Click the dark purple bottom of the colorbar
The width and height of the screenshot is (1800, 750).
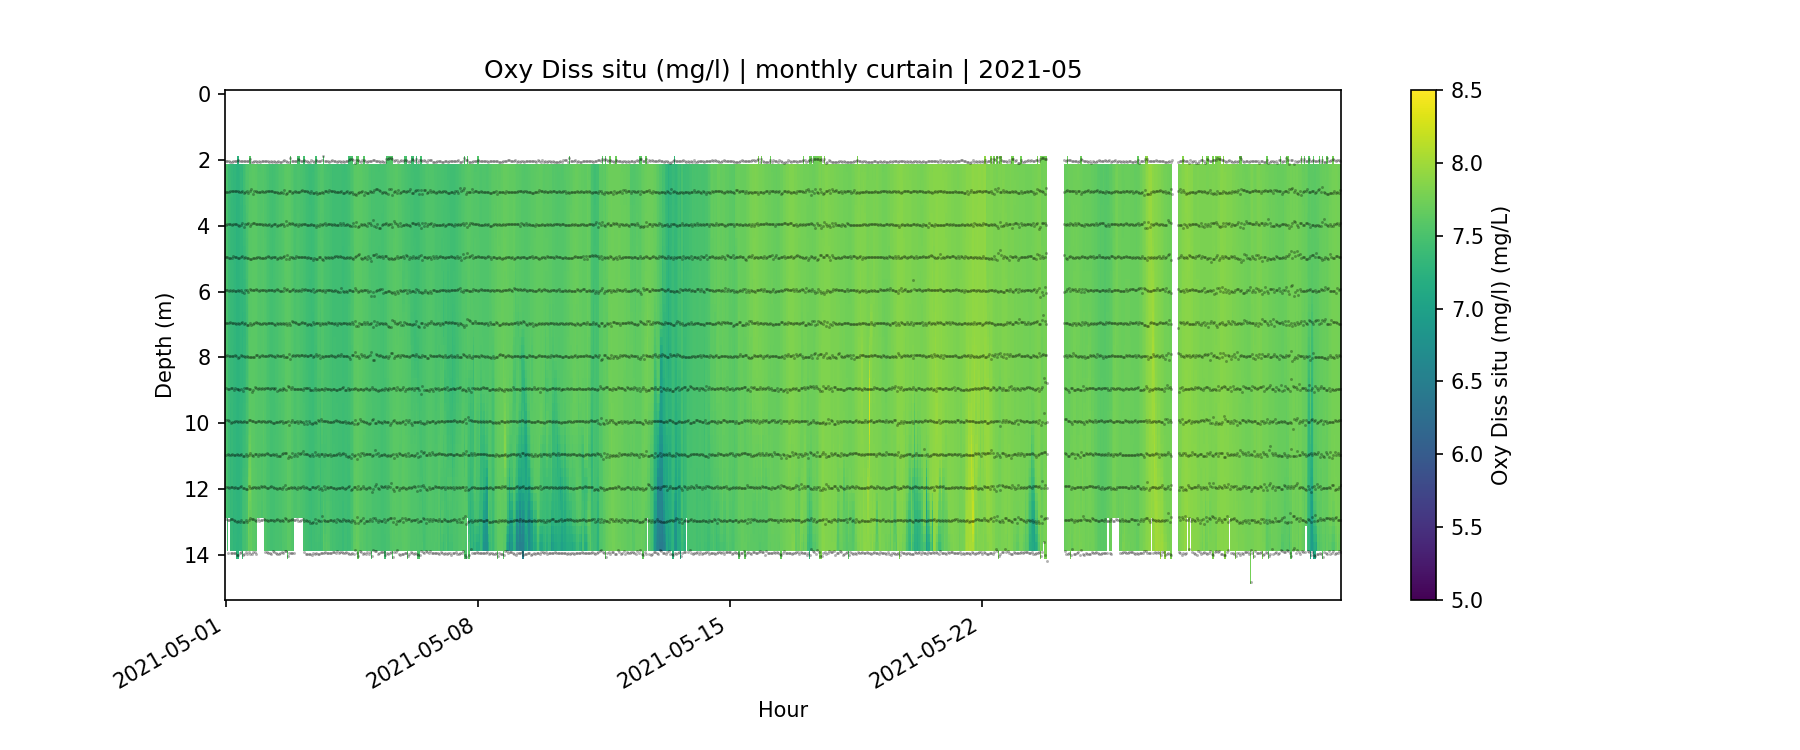[x=1423, y=594]
